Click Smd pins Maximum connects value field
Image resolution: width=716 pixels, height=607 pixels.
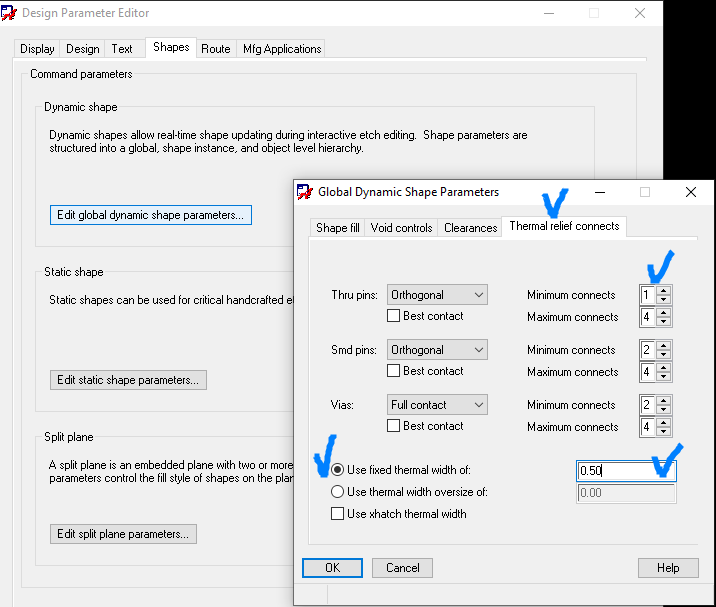648,372
